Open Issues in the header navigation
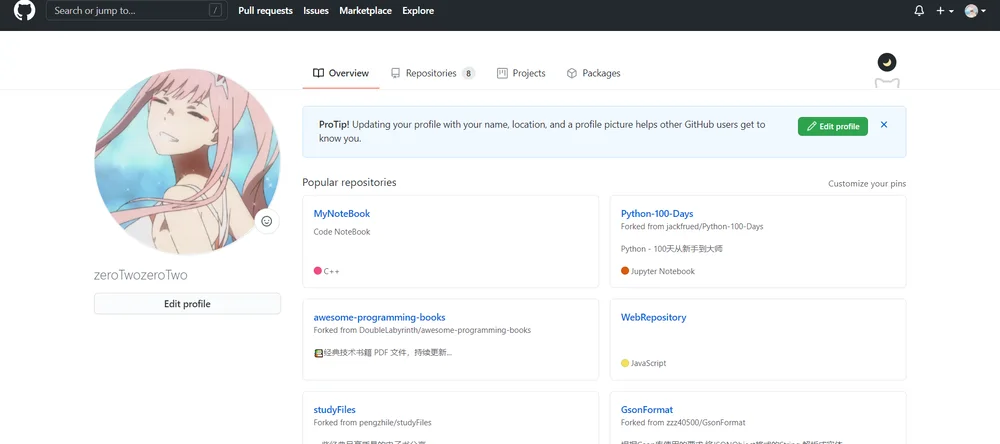Viewport: 1000px width, 444px height. pos(316,11)
